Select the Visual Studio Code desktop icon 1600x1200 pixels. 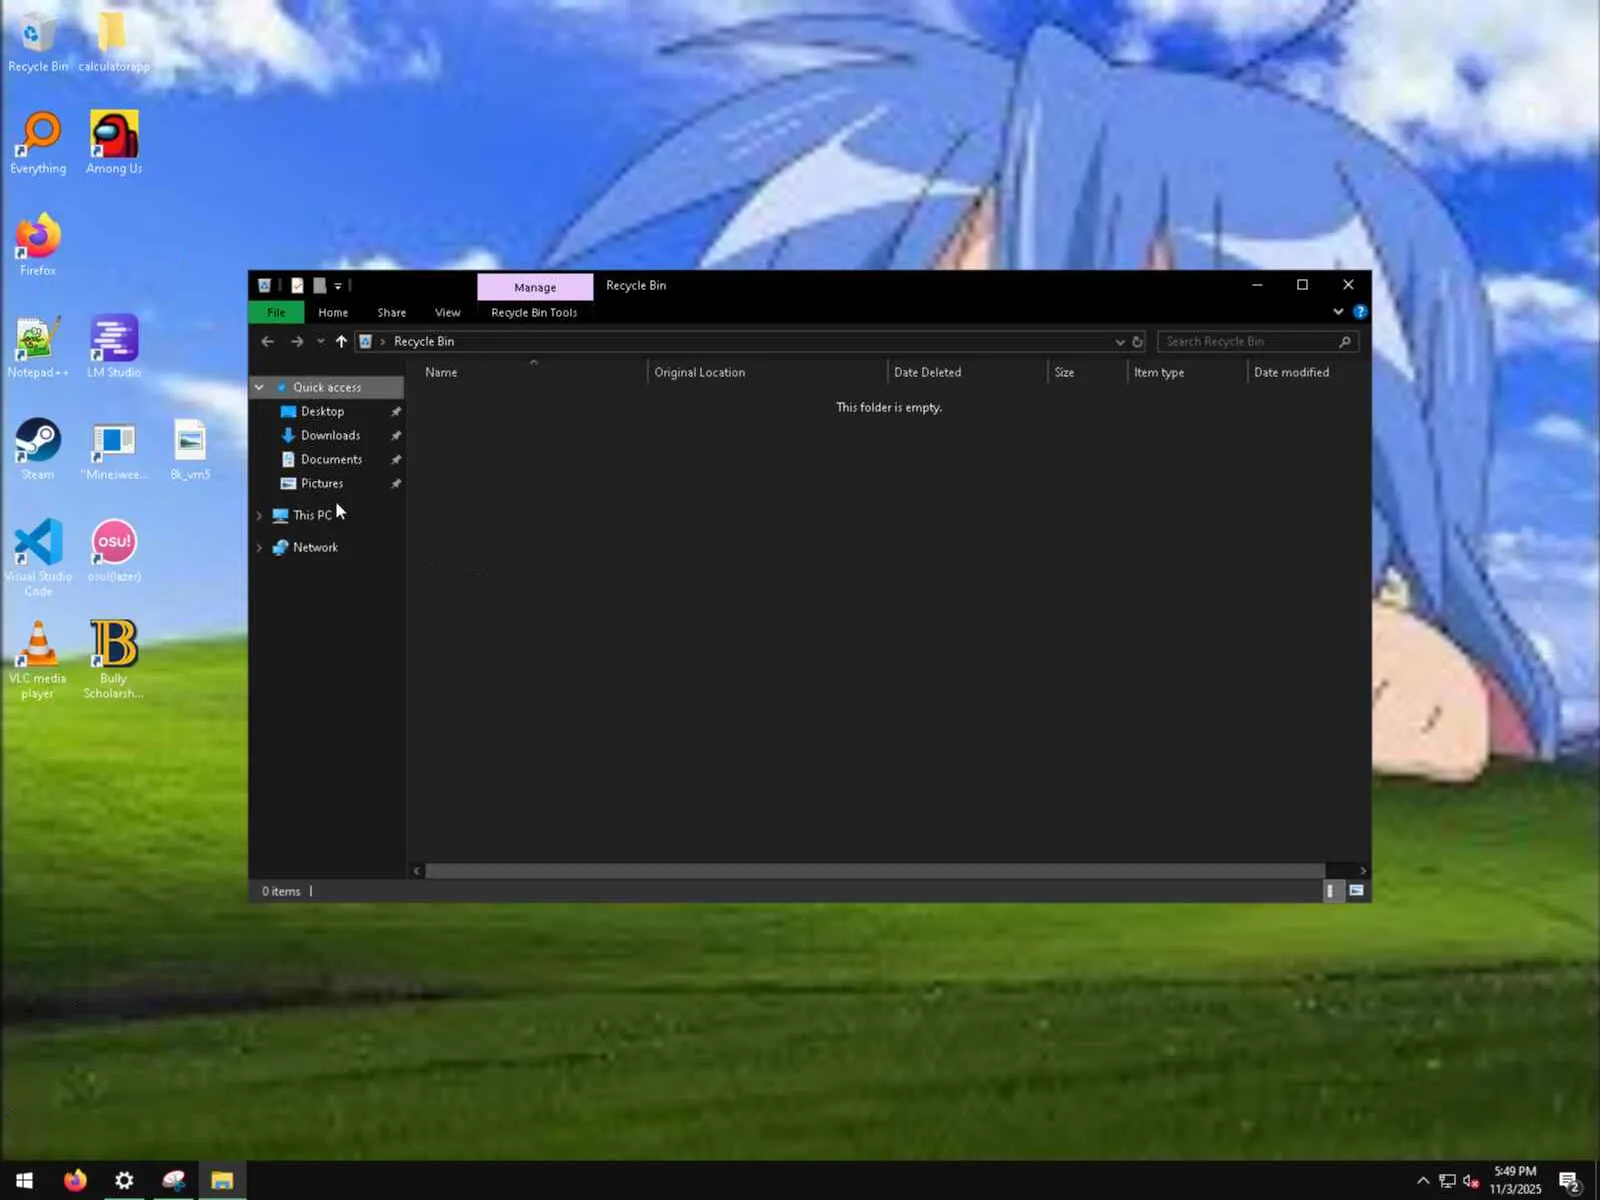38,557
